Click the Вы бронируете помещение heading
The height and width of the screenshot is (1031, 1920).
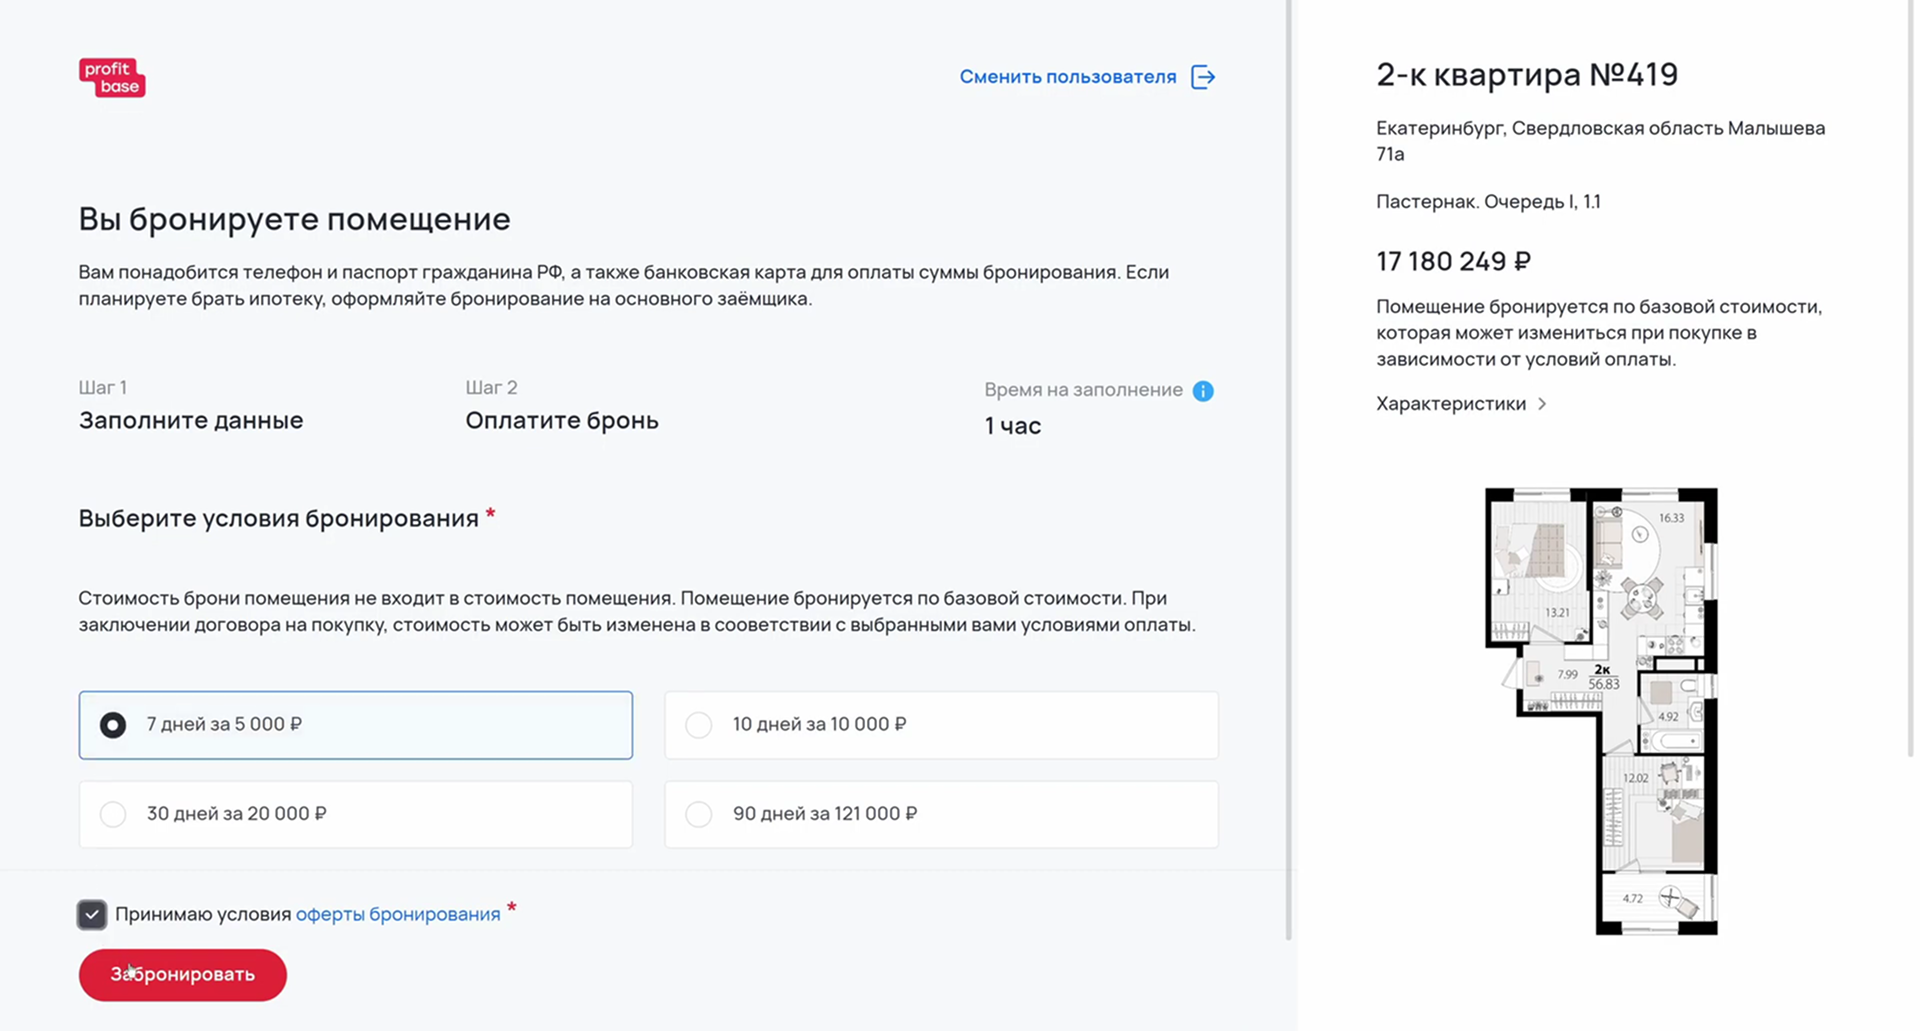[294, 219]
